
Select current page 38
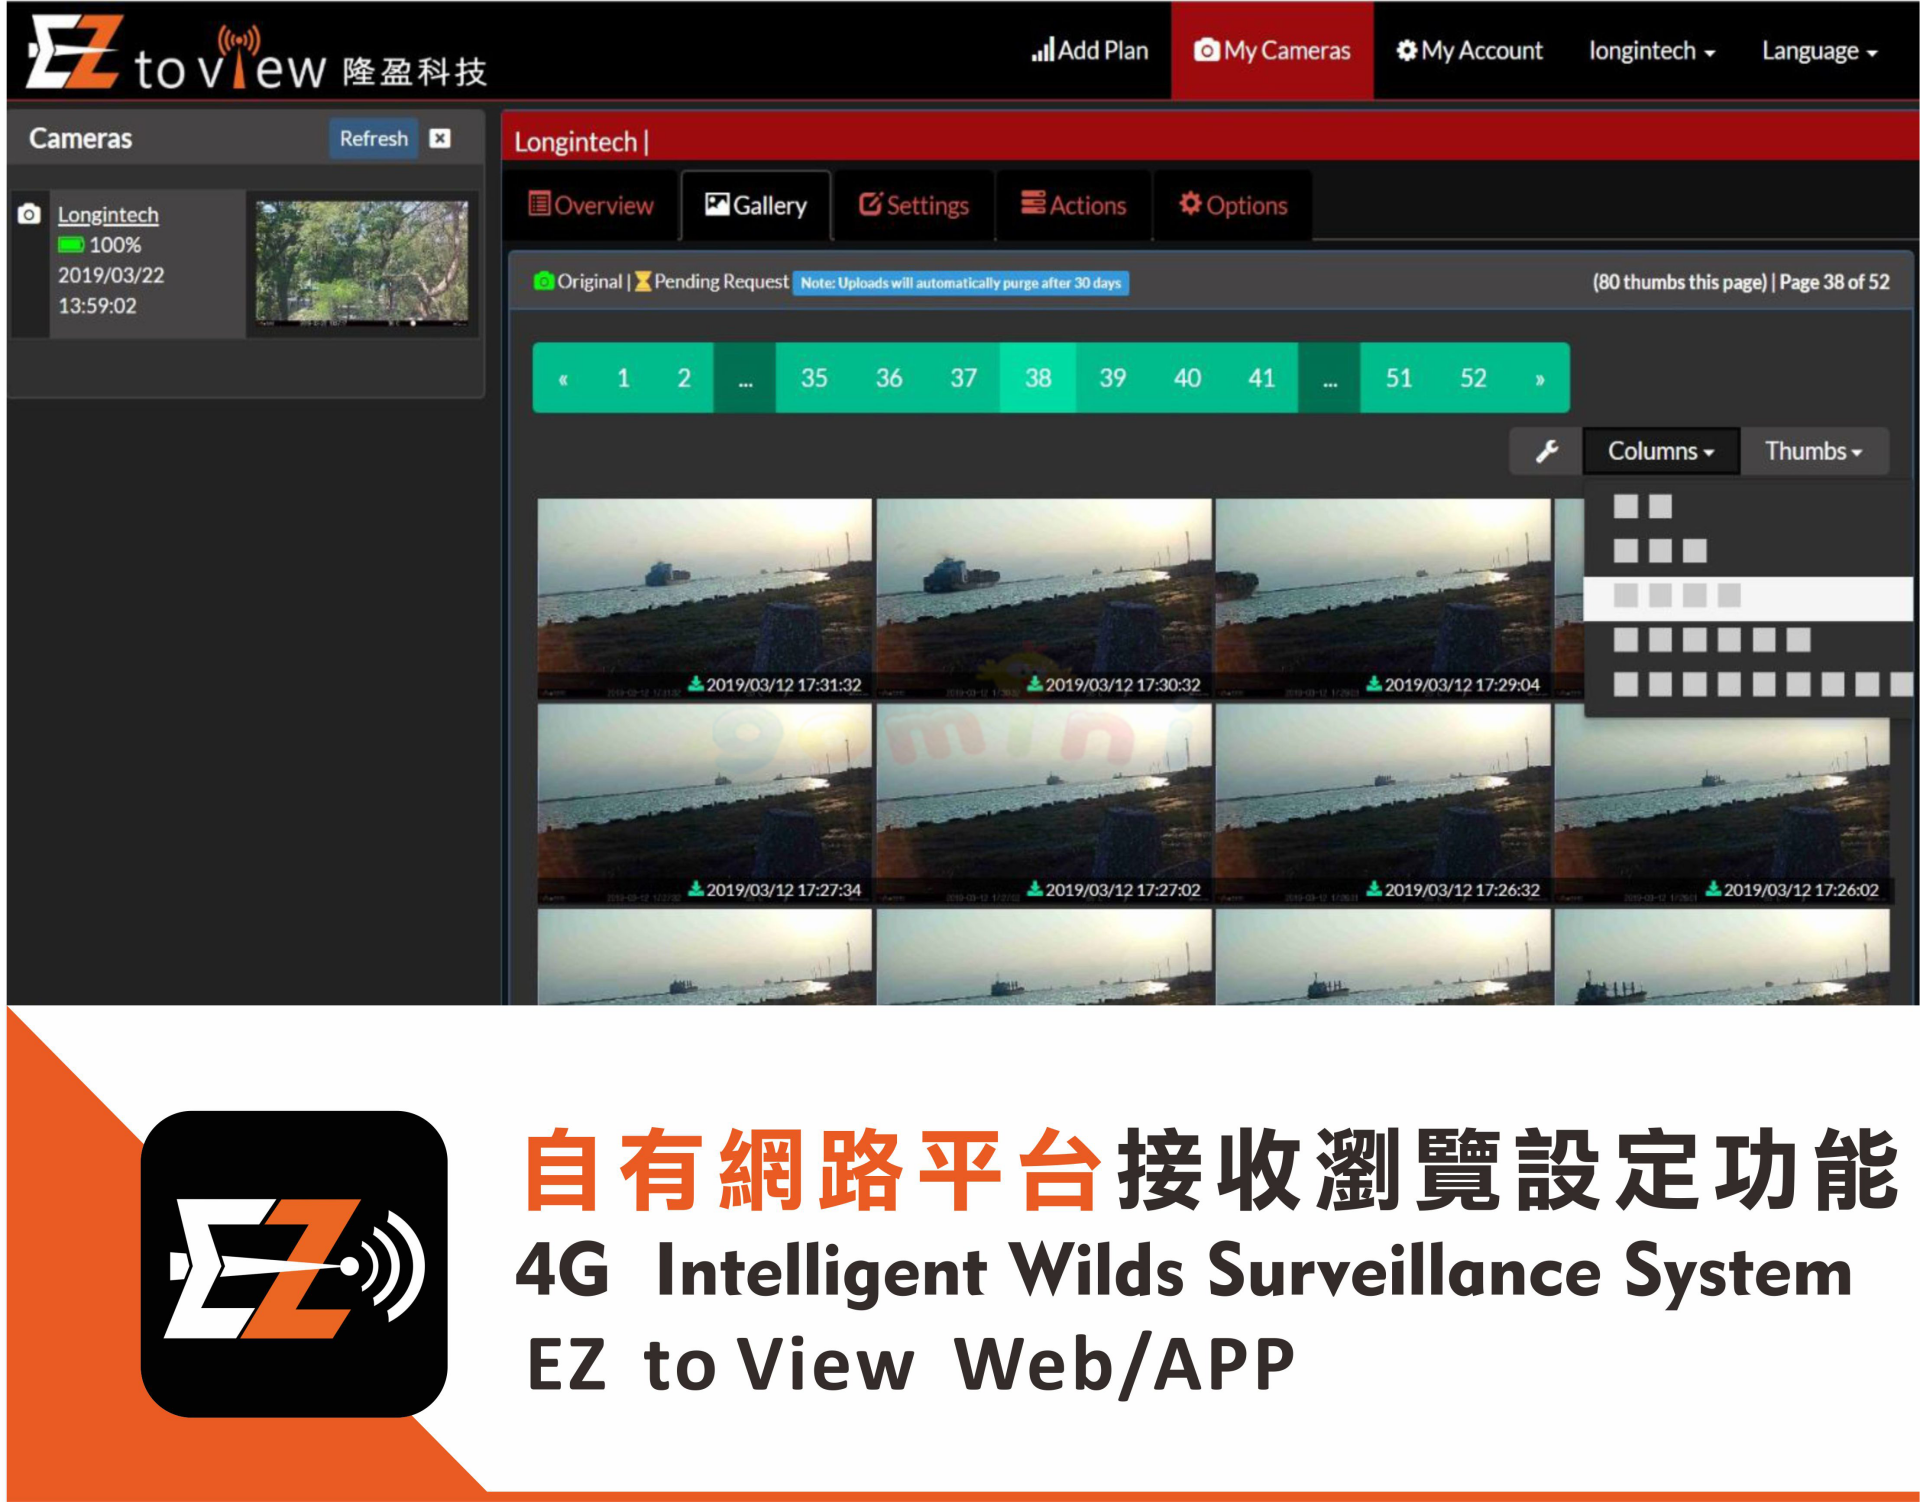[1038, 378]
